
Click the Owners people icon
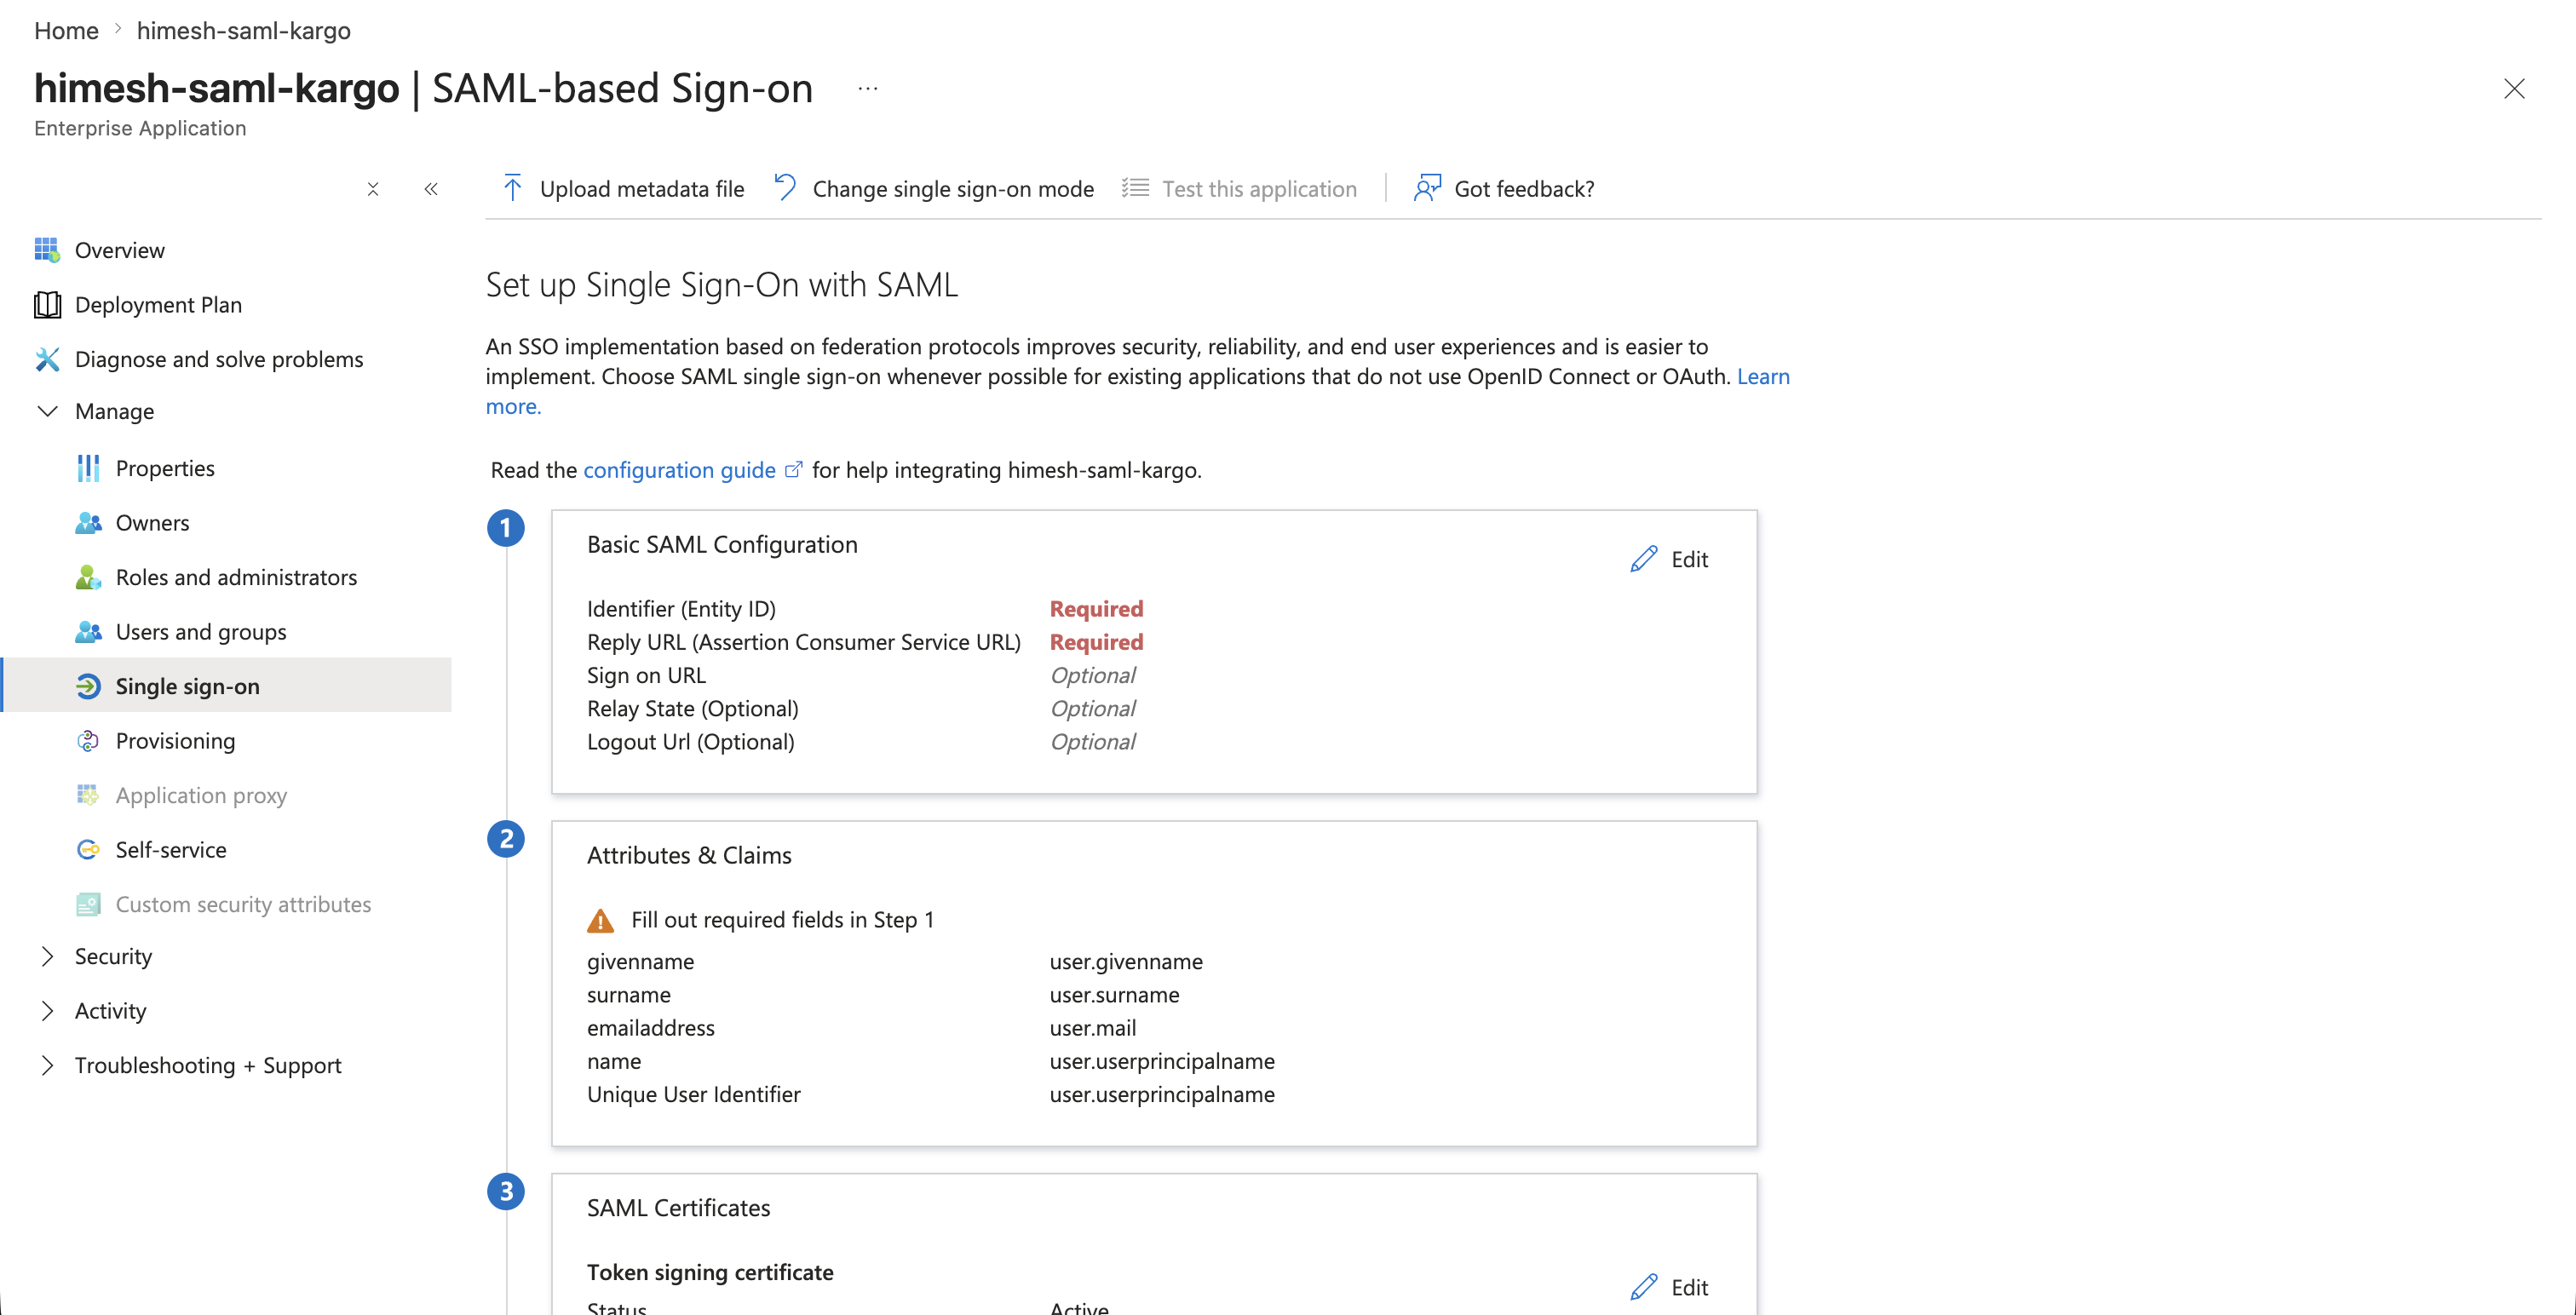click(88, 523)
